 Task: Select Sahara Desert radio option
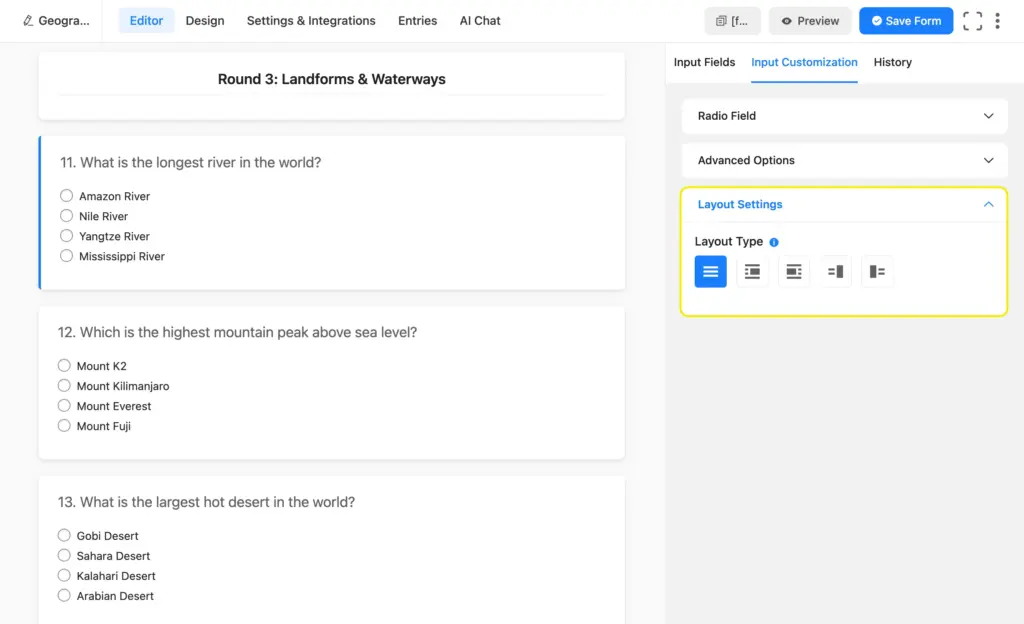64,555
